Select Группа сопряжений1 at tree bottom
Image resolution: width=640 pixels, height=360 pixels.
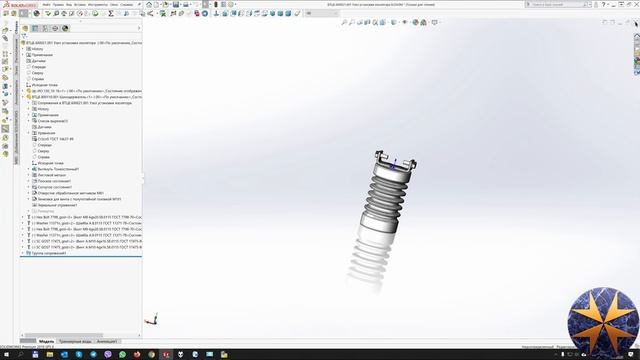pyautogui.click(x=49, y=253)
